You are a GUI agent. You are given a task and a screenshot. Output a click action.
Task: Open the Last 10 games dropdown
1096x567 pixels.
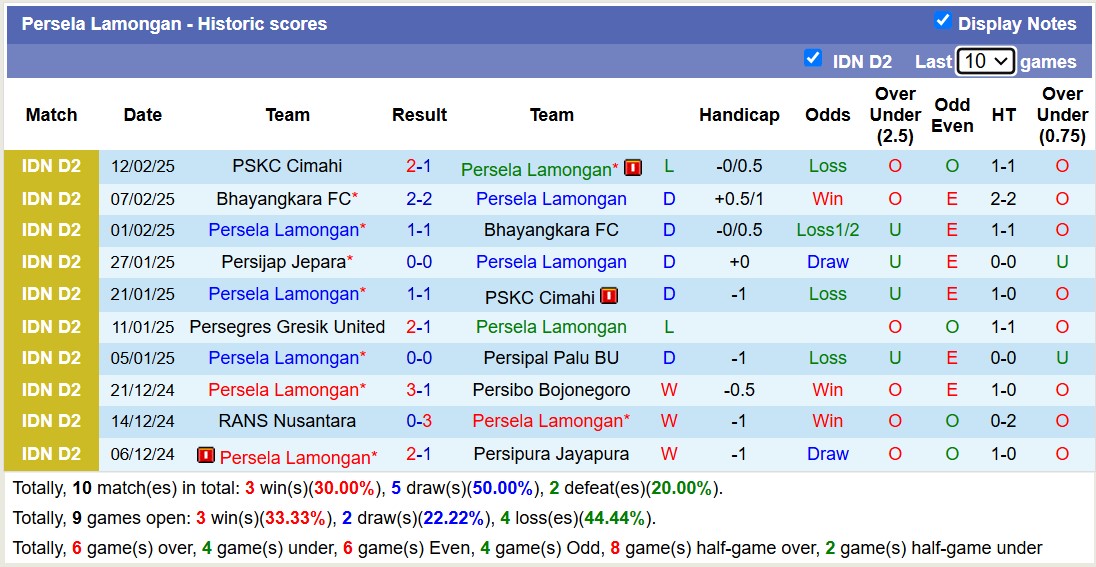pyautogui.click(x=986, y=62)
